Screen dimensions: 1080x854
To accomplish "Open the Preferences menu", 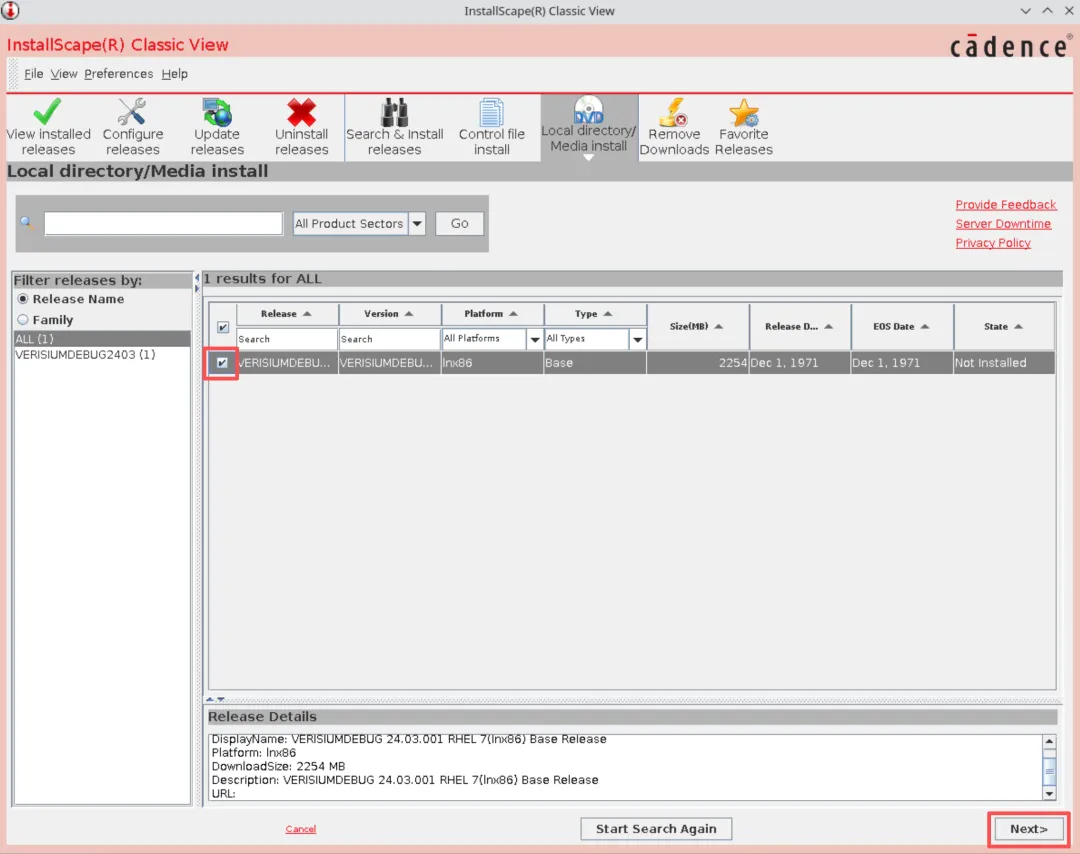I will tap(118, 74).
